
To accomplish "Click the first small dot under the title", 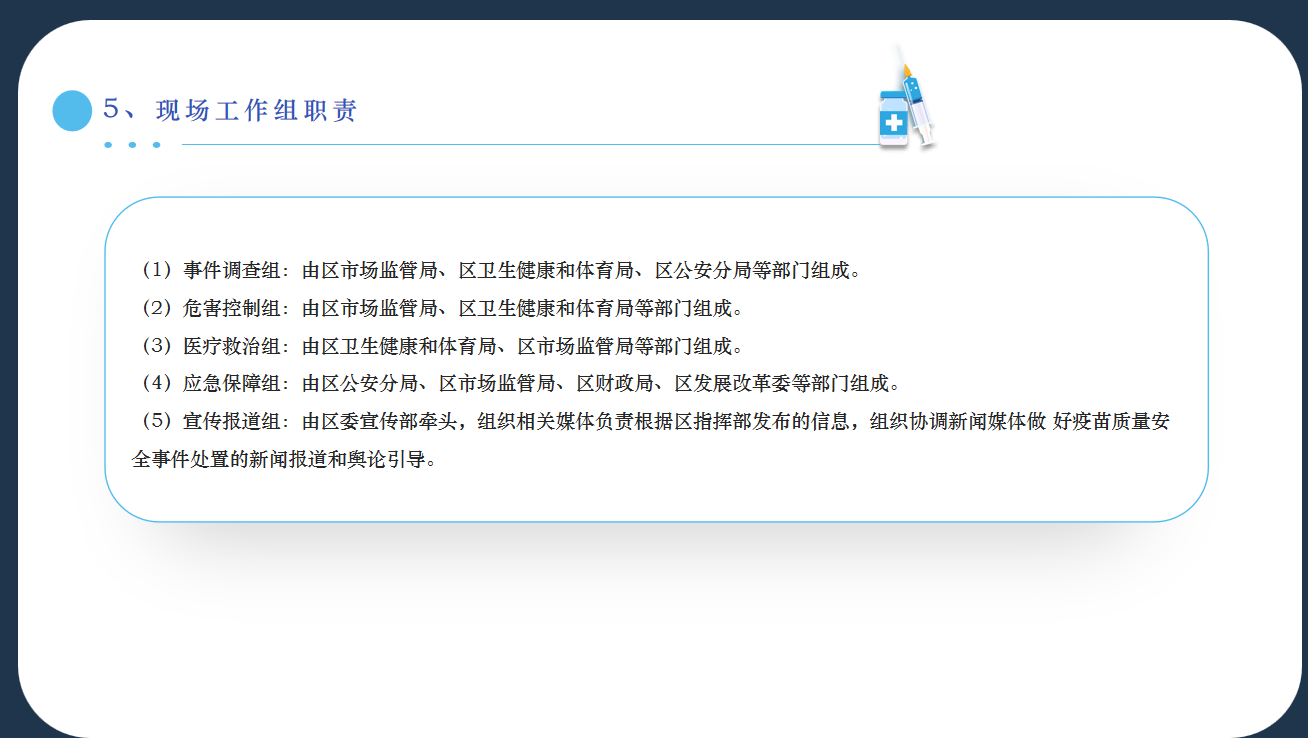I will click(108, 145).
